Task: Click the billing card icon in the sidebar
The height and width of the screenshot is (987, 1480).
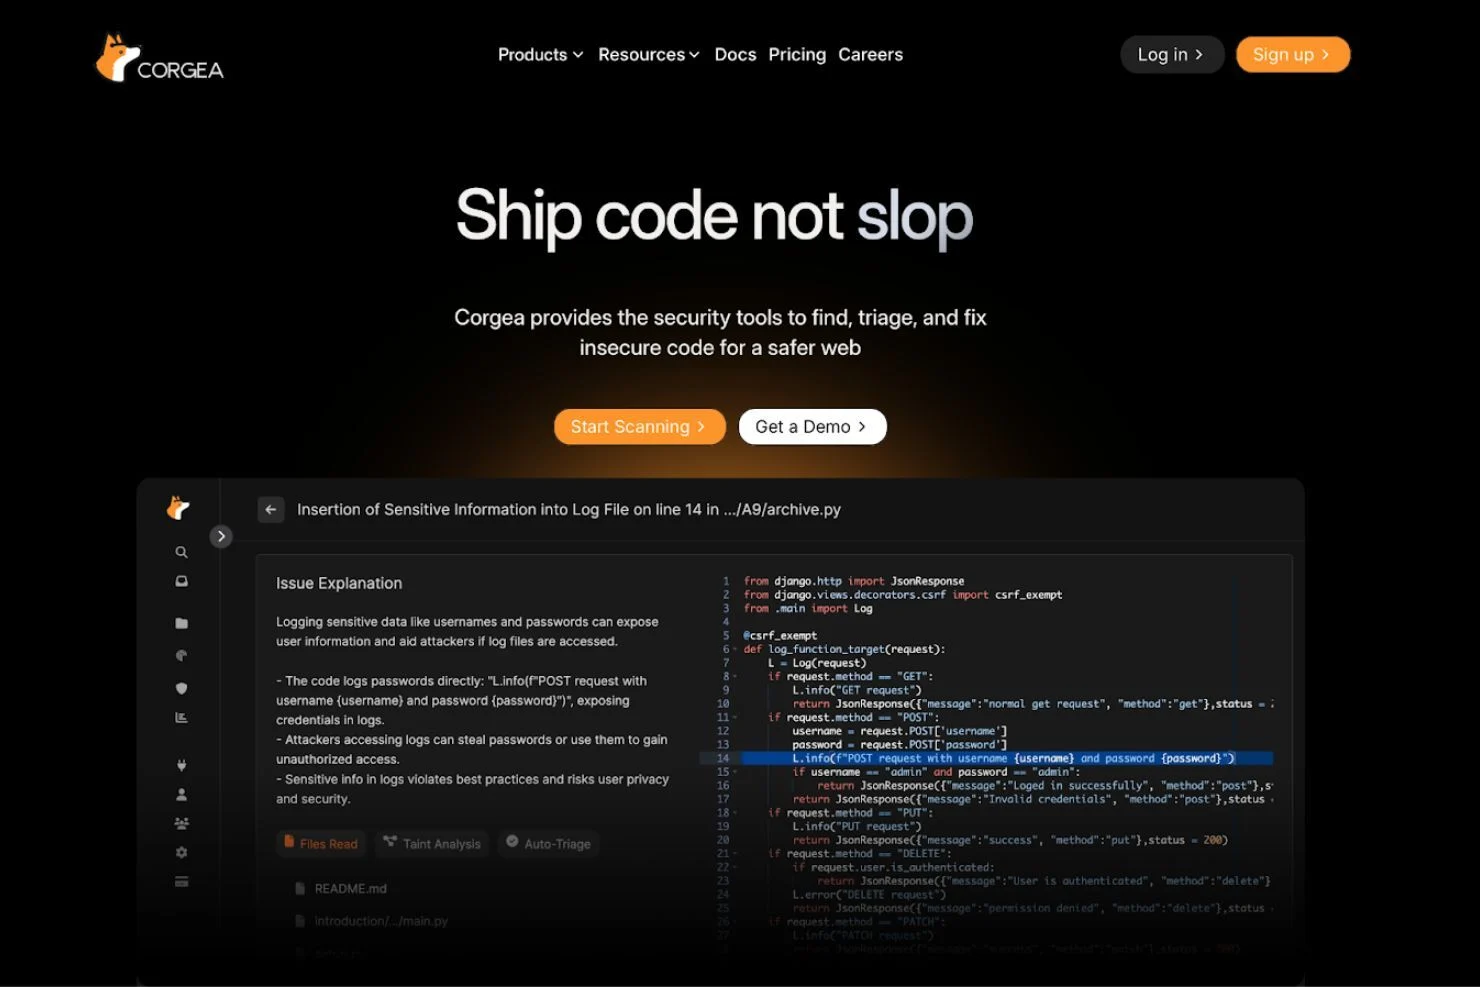Action: (181, 881)
